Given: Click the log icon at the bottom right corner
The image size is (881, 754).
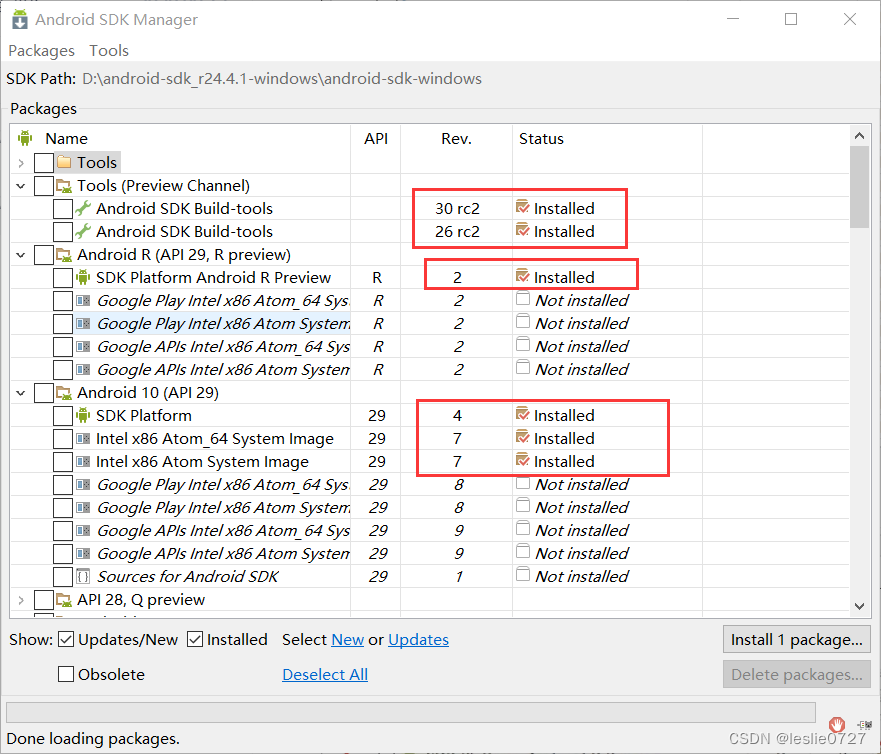Looking at the screenshot, I should [x=865, y=725].
